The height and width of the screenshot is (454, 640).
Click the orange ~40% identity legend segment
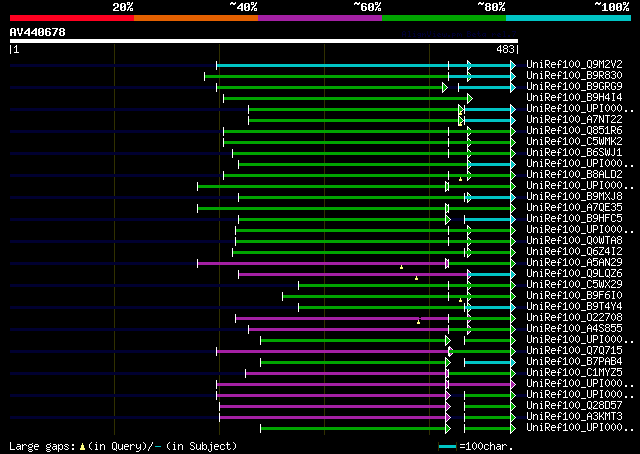[196, 18]
